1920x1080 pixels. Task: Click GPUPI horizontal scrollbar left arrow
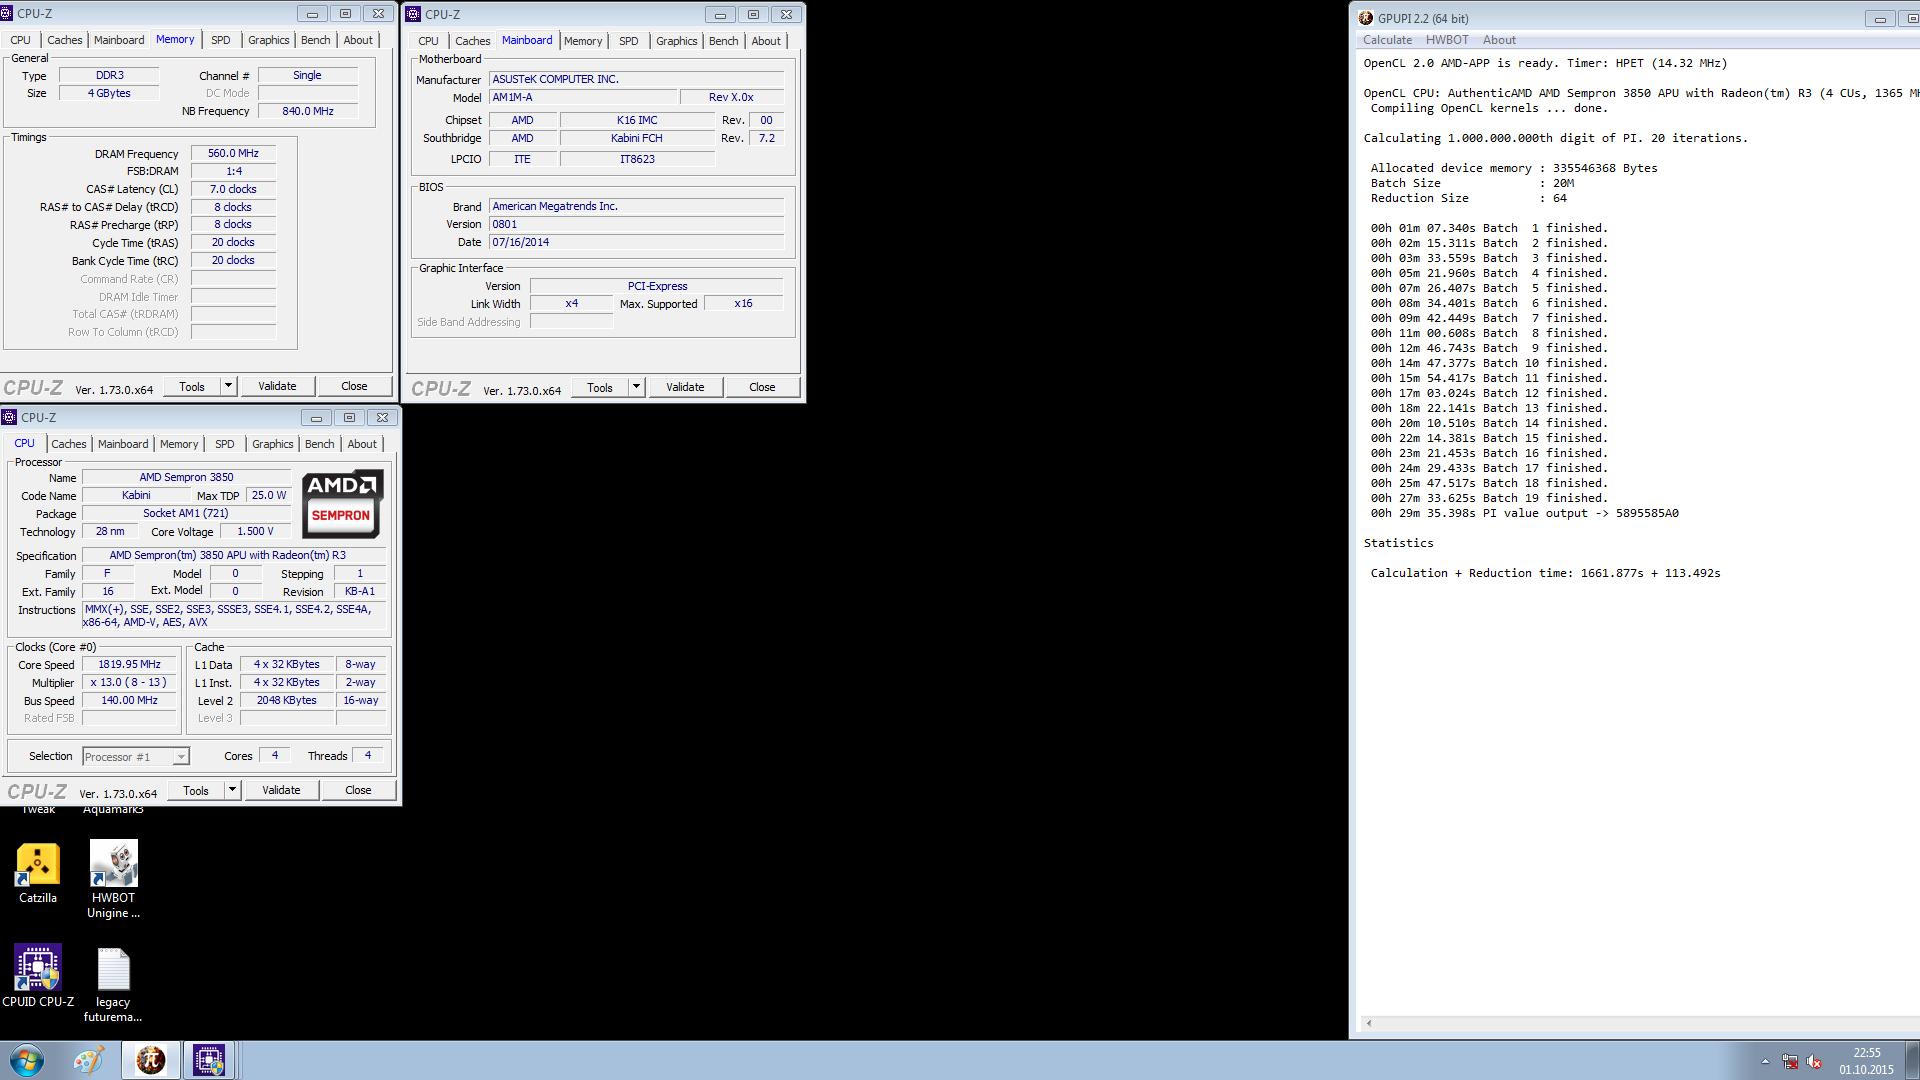coord(1368,1023)
